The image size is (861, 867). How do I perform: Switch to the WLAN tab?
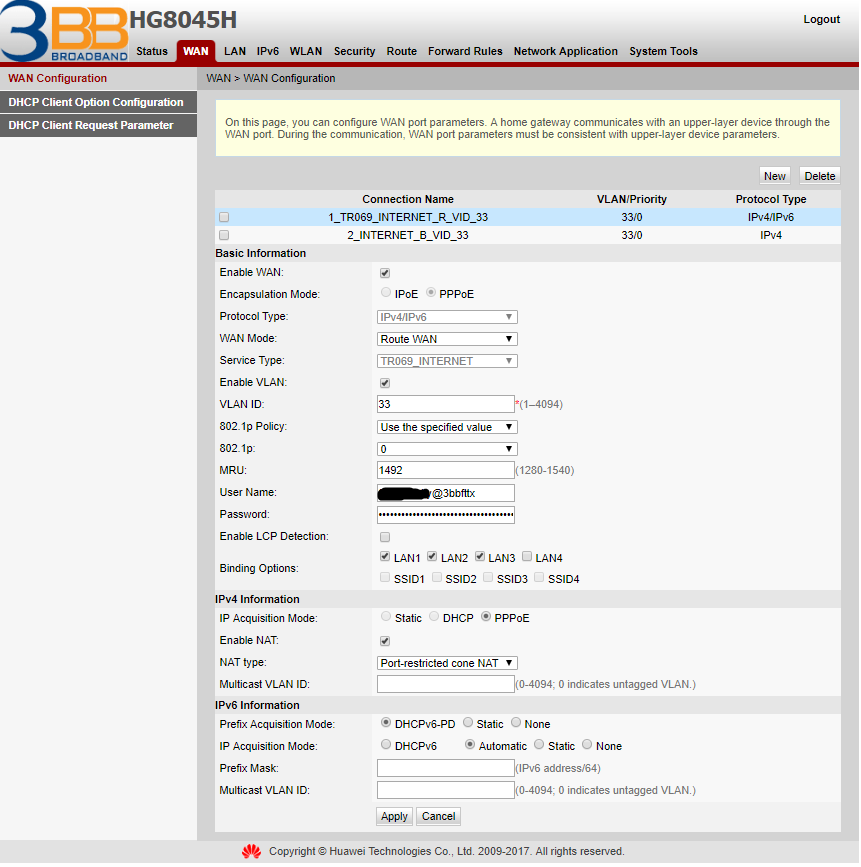click(x=306, y=51)
